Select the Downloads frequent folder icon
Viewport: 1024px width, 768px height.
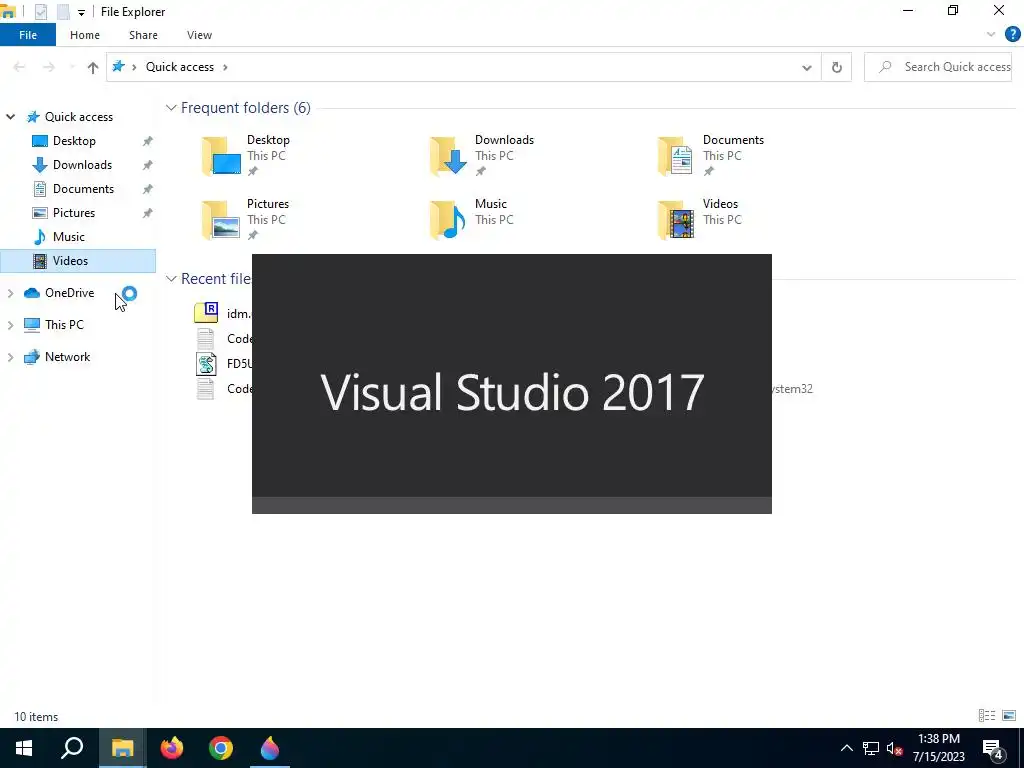coord(449,155)
